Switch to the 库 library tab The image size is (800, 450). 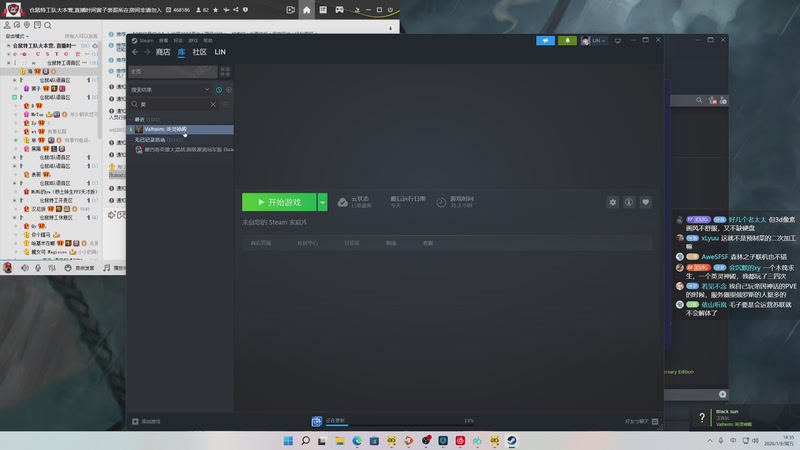coord(181,52)
